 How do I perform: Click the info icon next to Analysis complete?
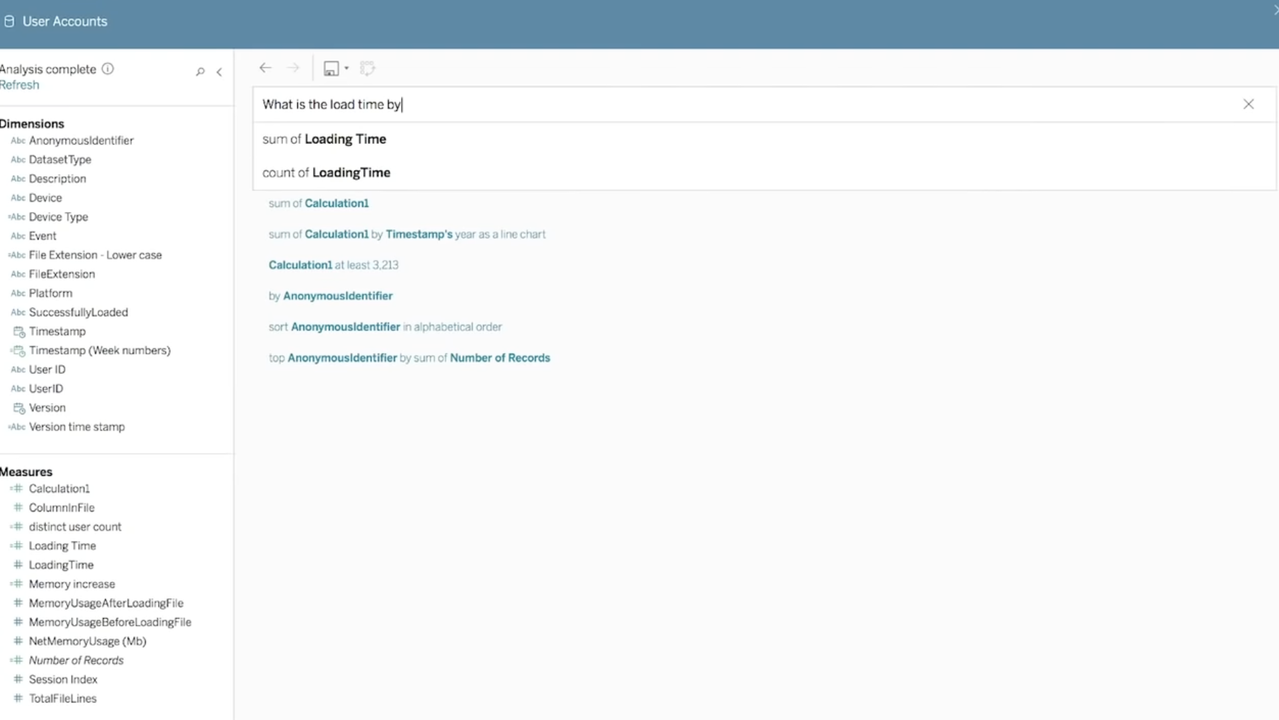click(108, 69)
